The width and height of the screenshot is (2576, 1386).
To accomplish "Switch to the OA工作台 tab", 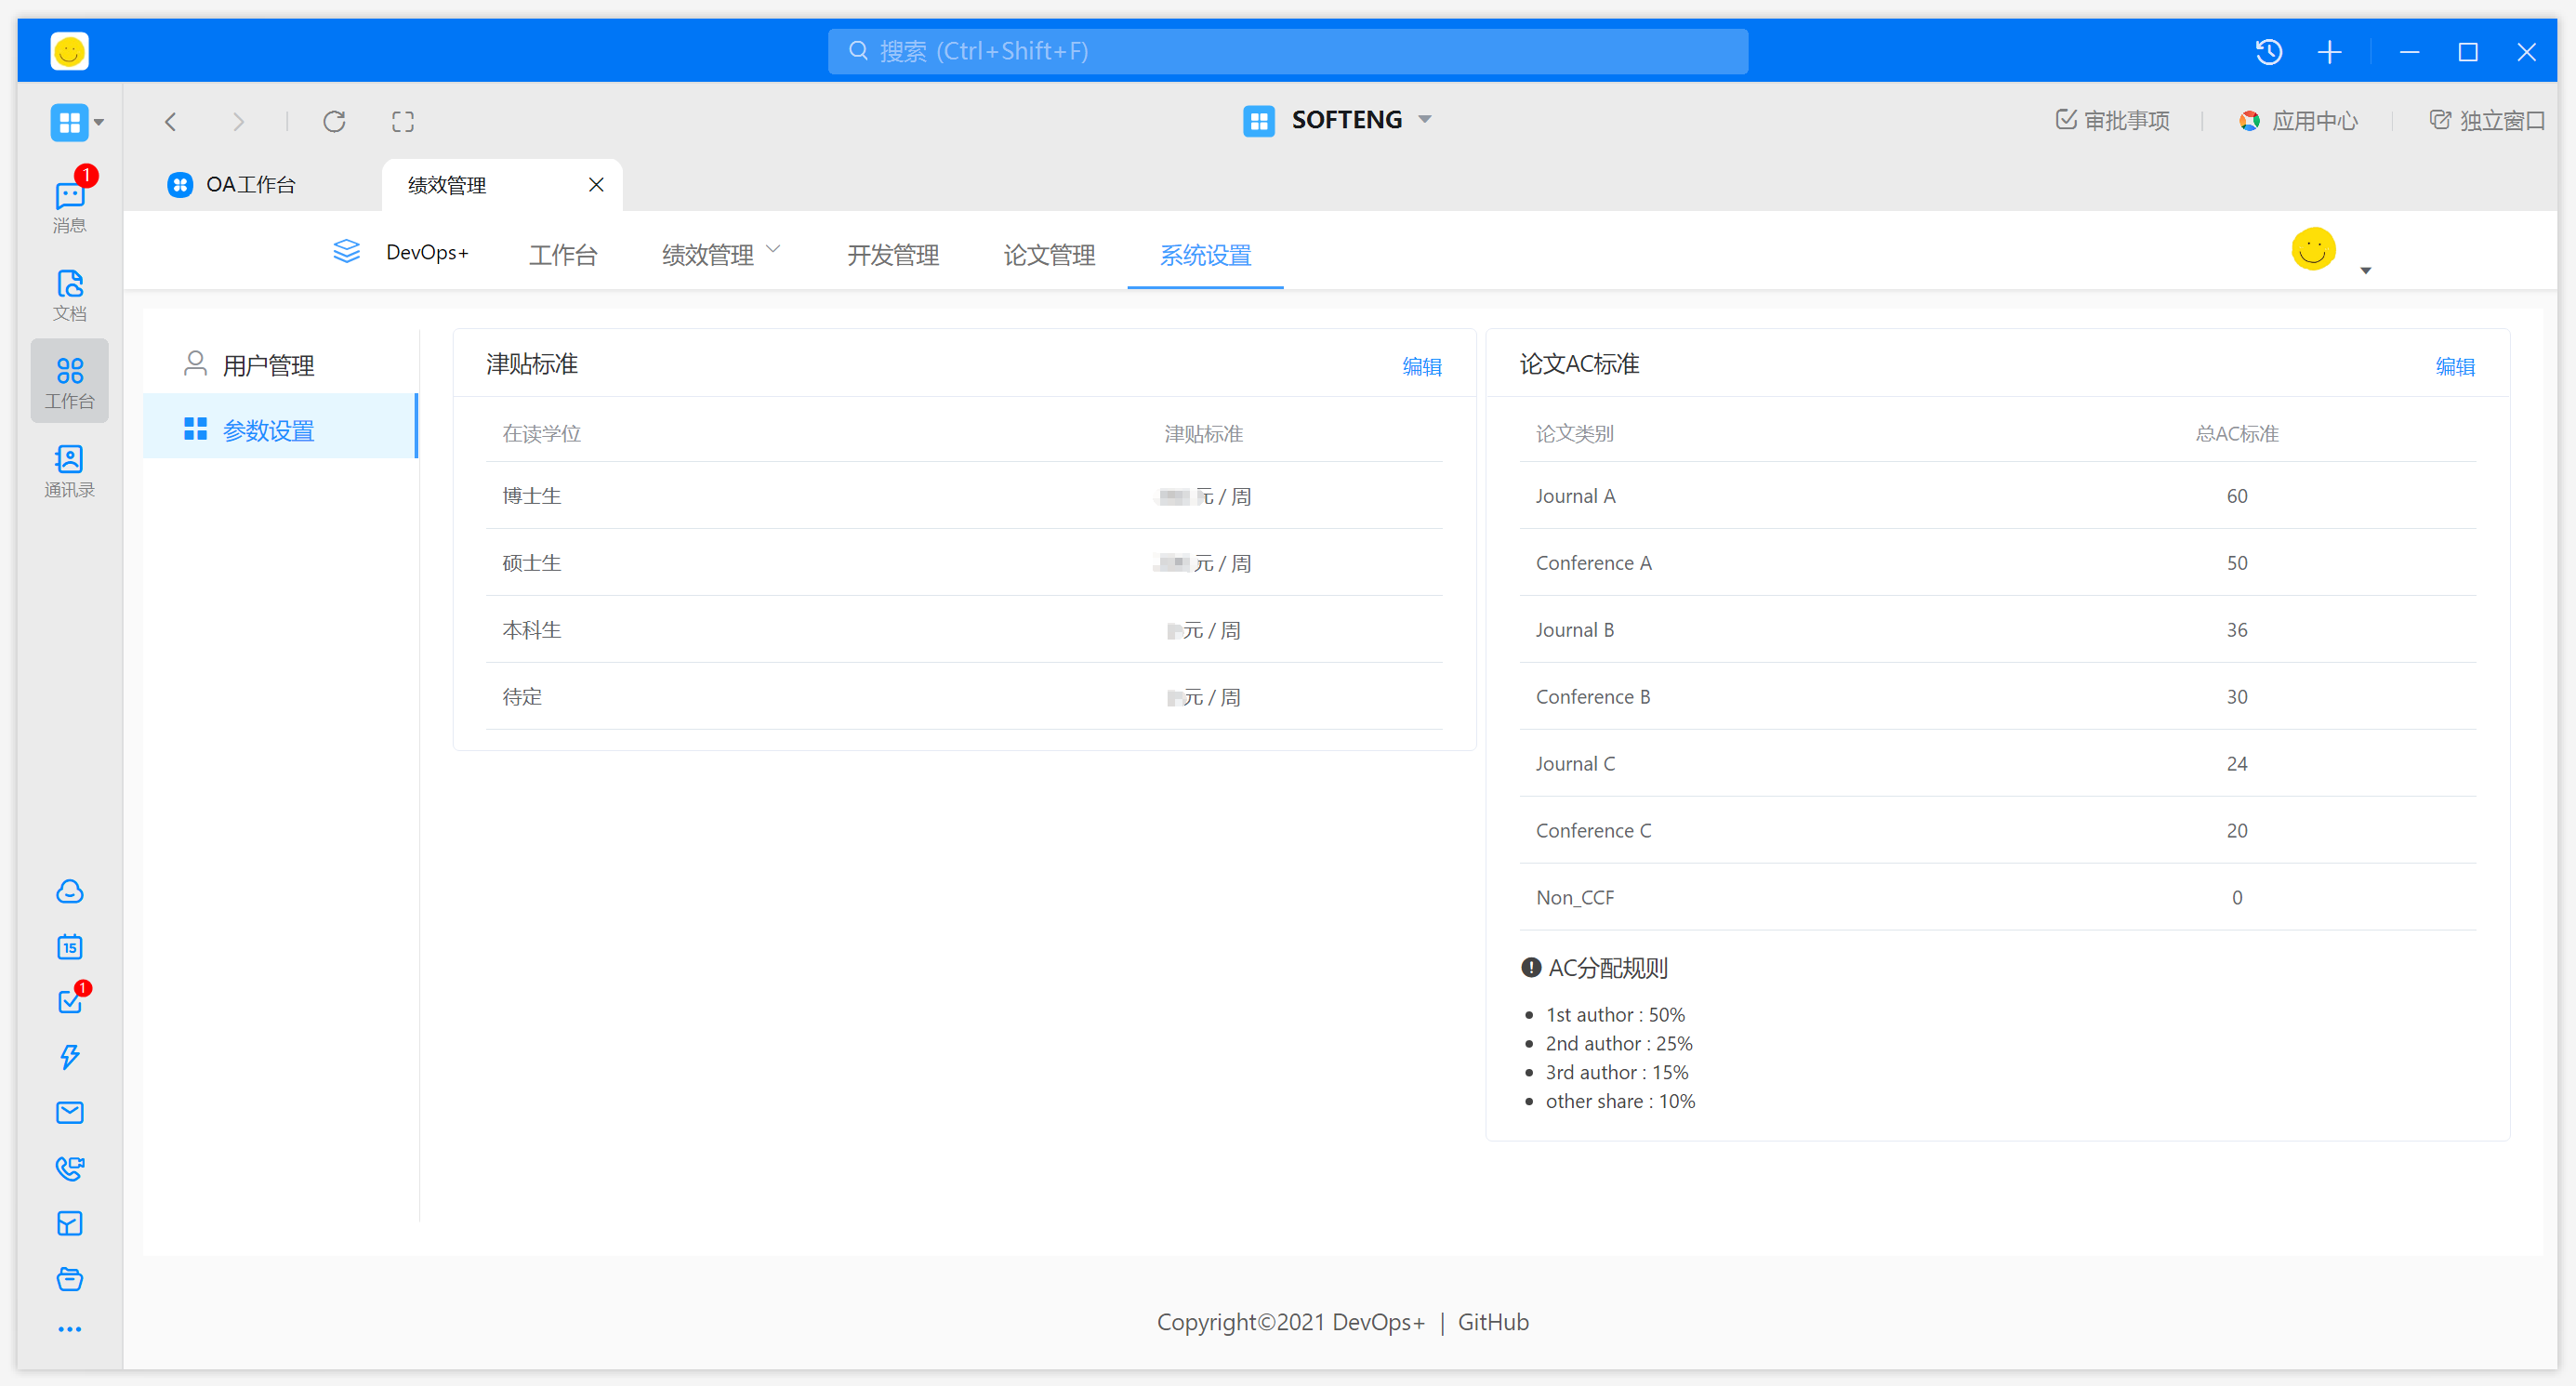I will tap(250, 185).
